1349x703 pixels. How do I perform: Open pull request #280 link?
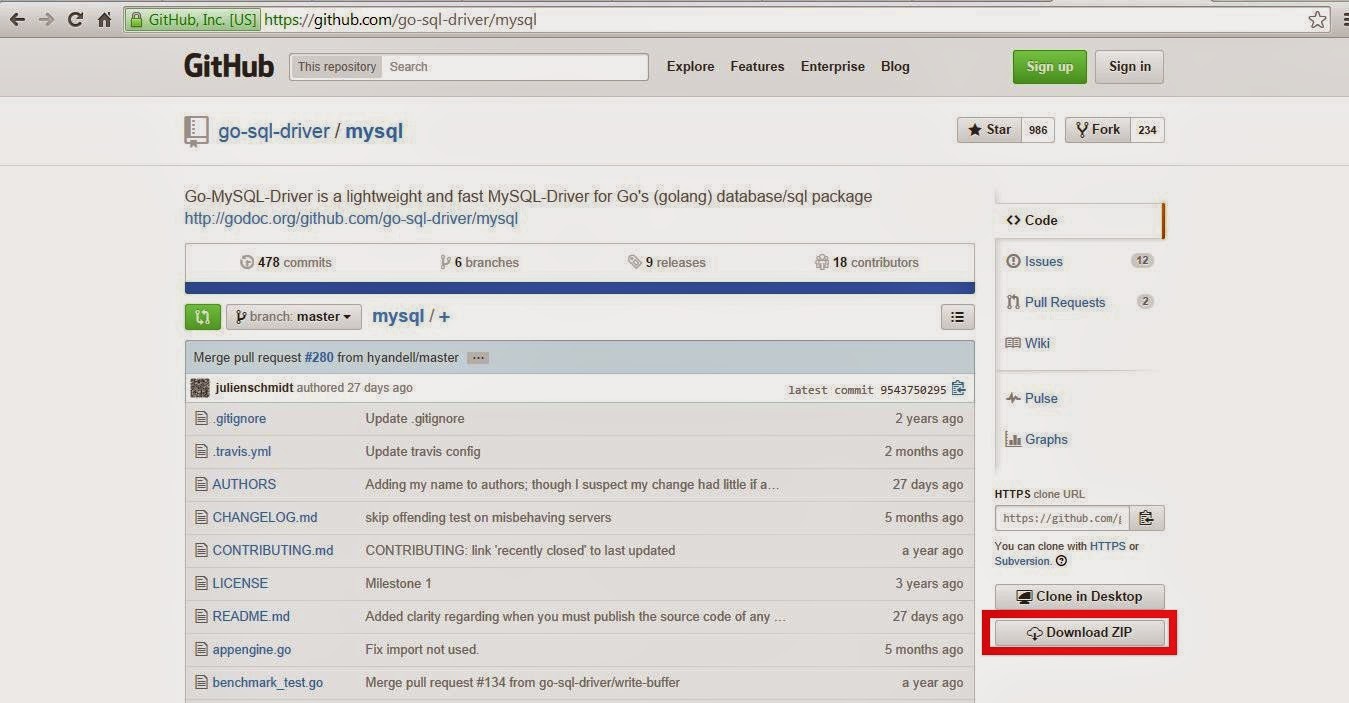pyautogui.click(x=319, y=357)
